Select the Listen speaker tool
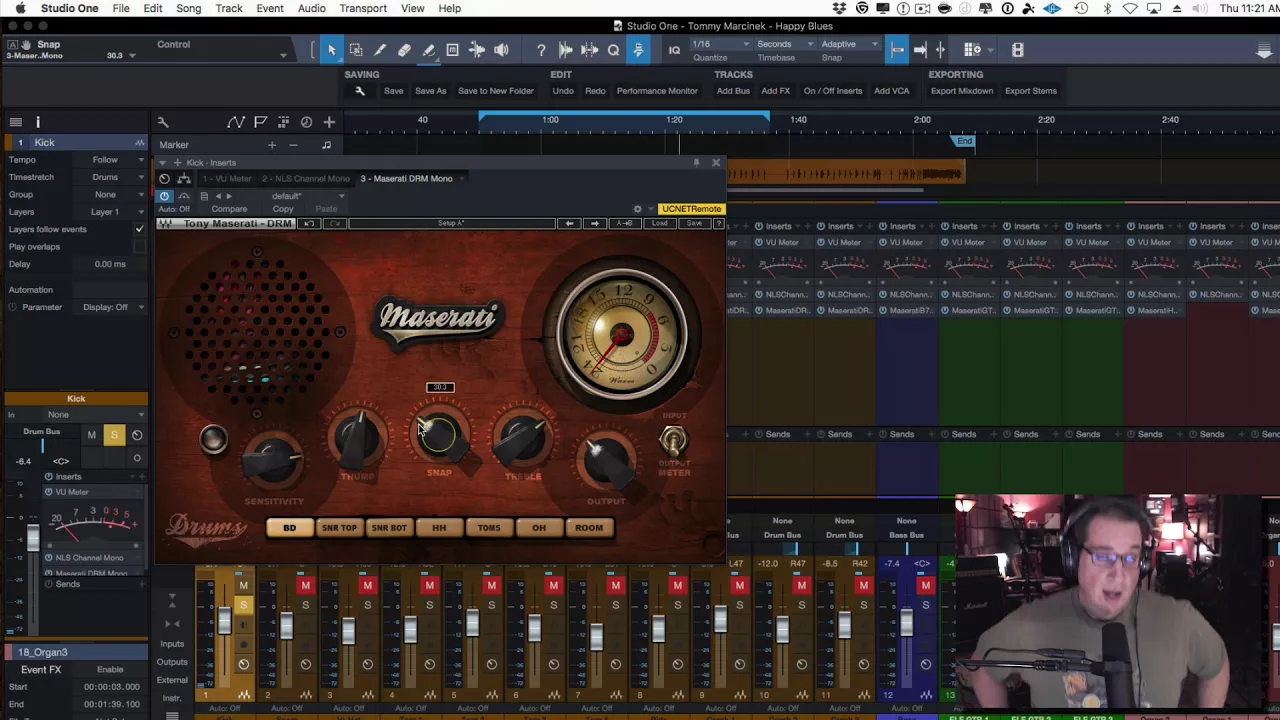The image size is (1280, 720). point(501,50)
